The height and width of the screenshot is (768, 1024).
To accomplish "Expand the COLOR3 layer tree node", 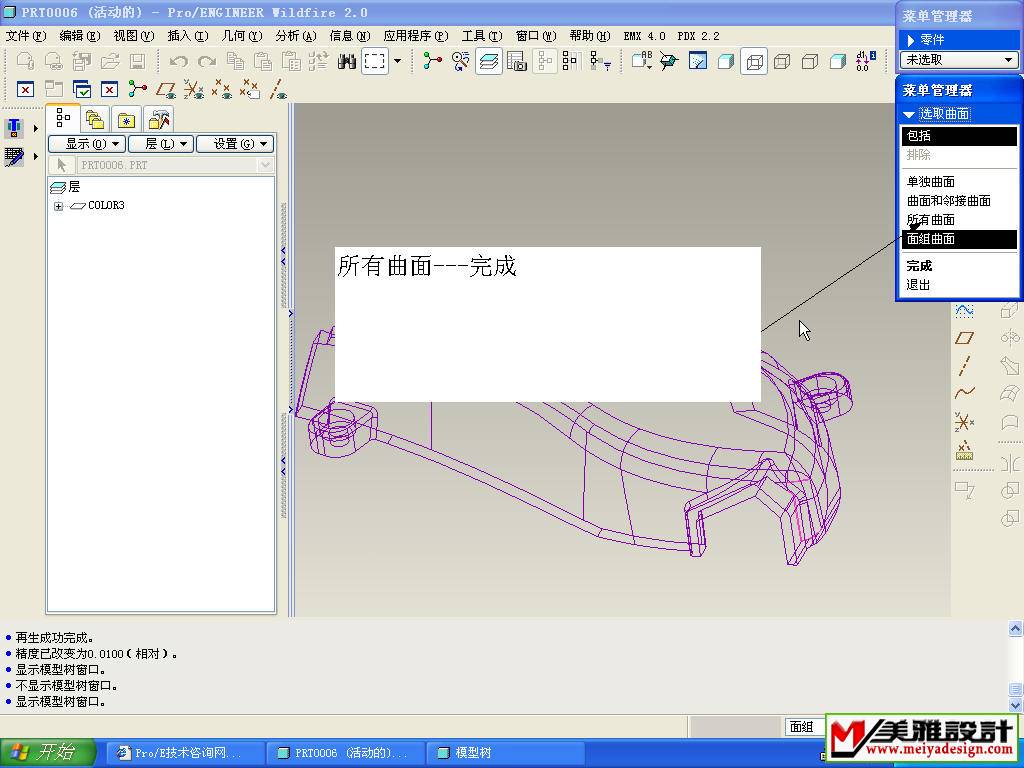I will pos(59,206).
